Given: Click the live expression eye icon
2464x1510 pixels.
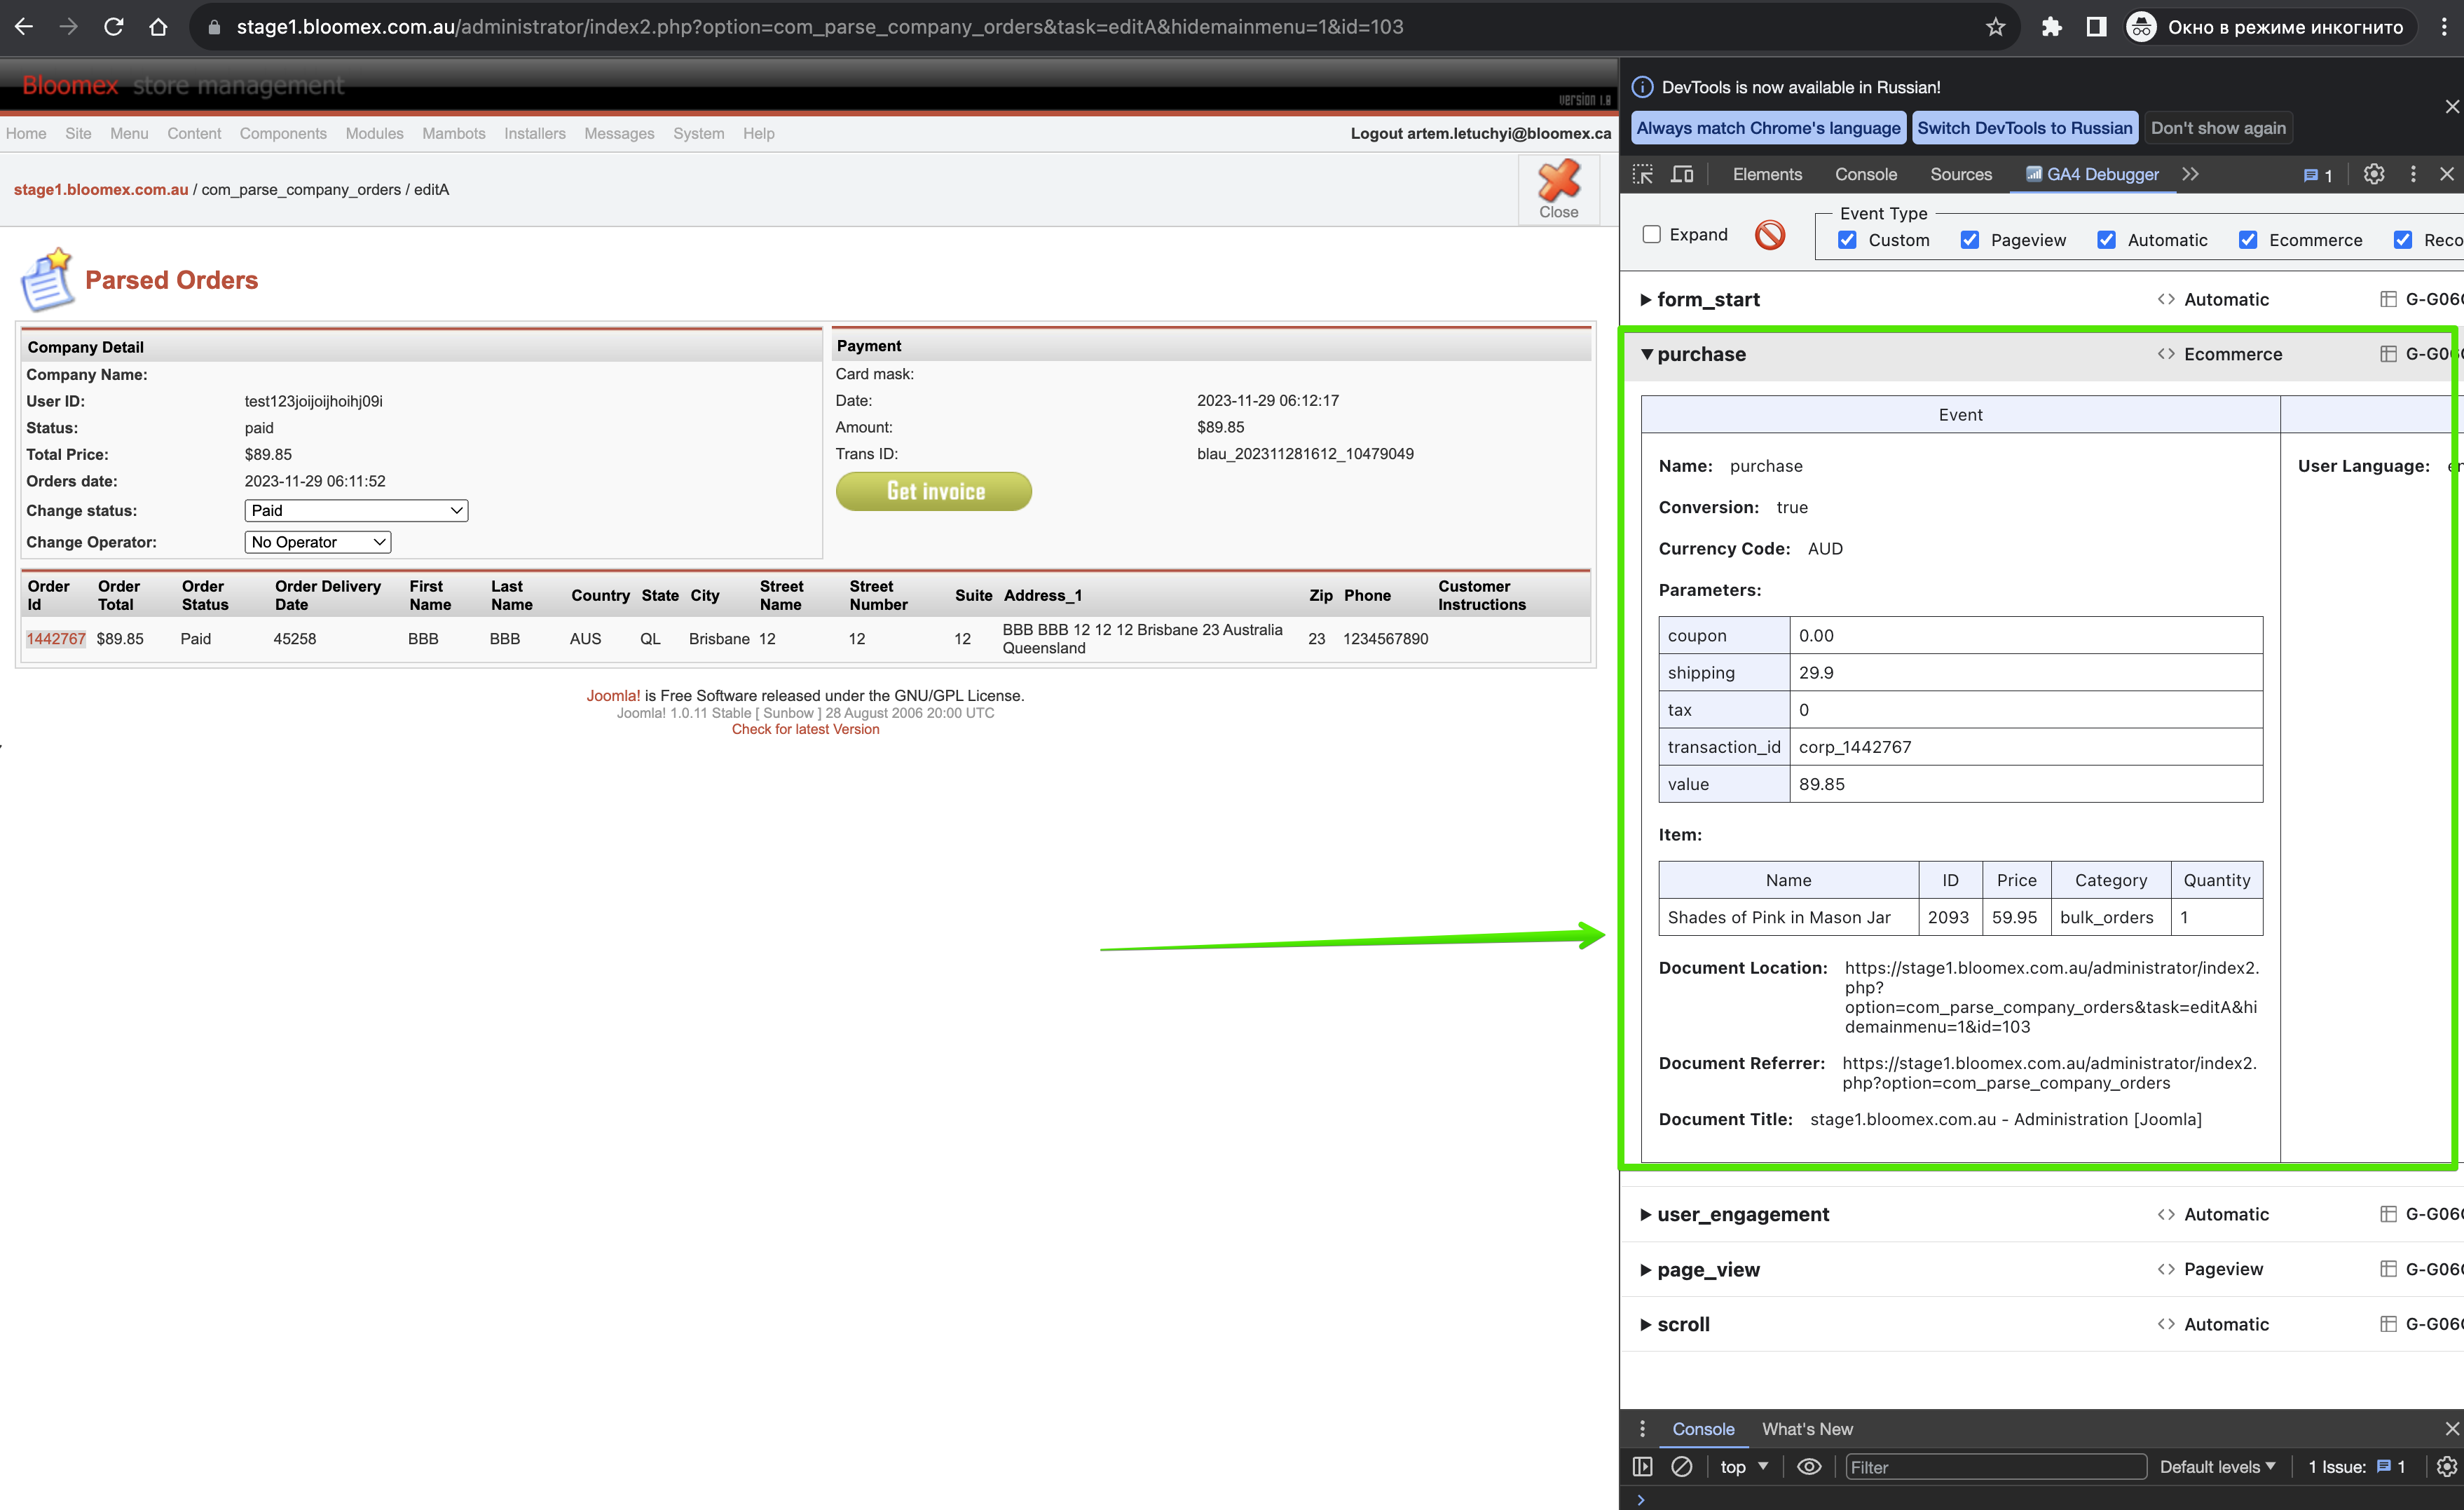Looking at the screenshot, I should tap(1809, 1466).
